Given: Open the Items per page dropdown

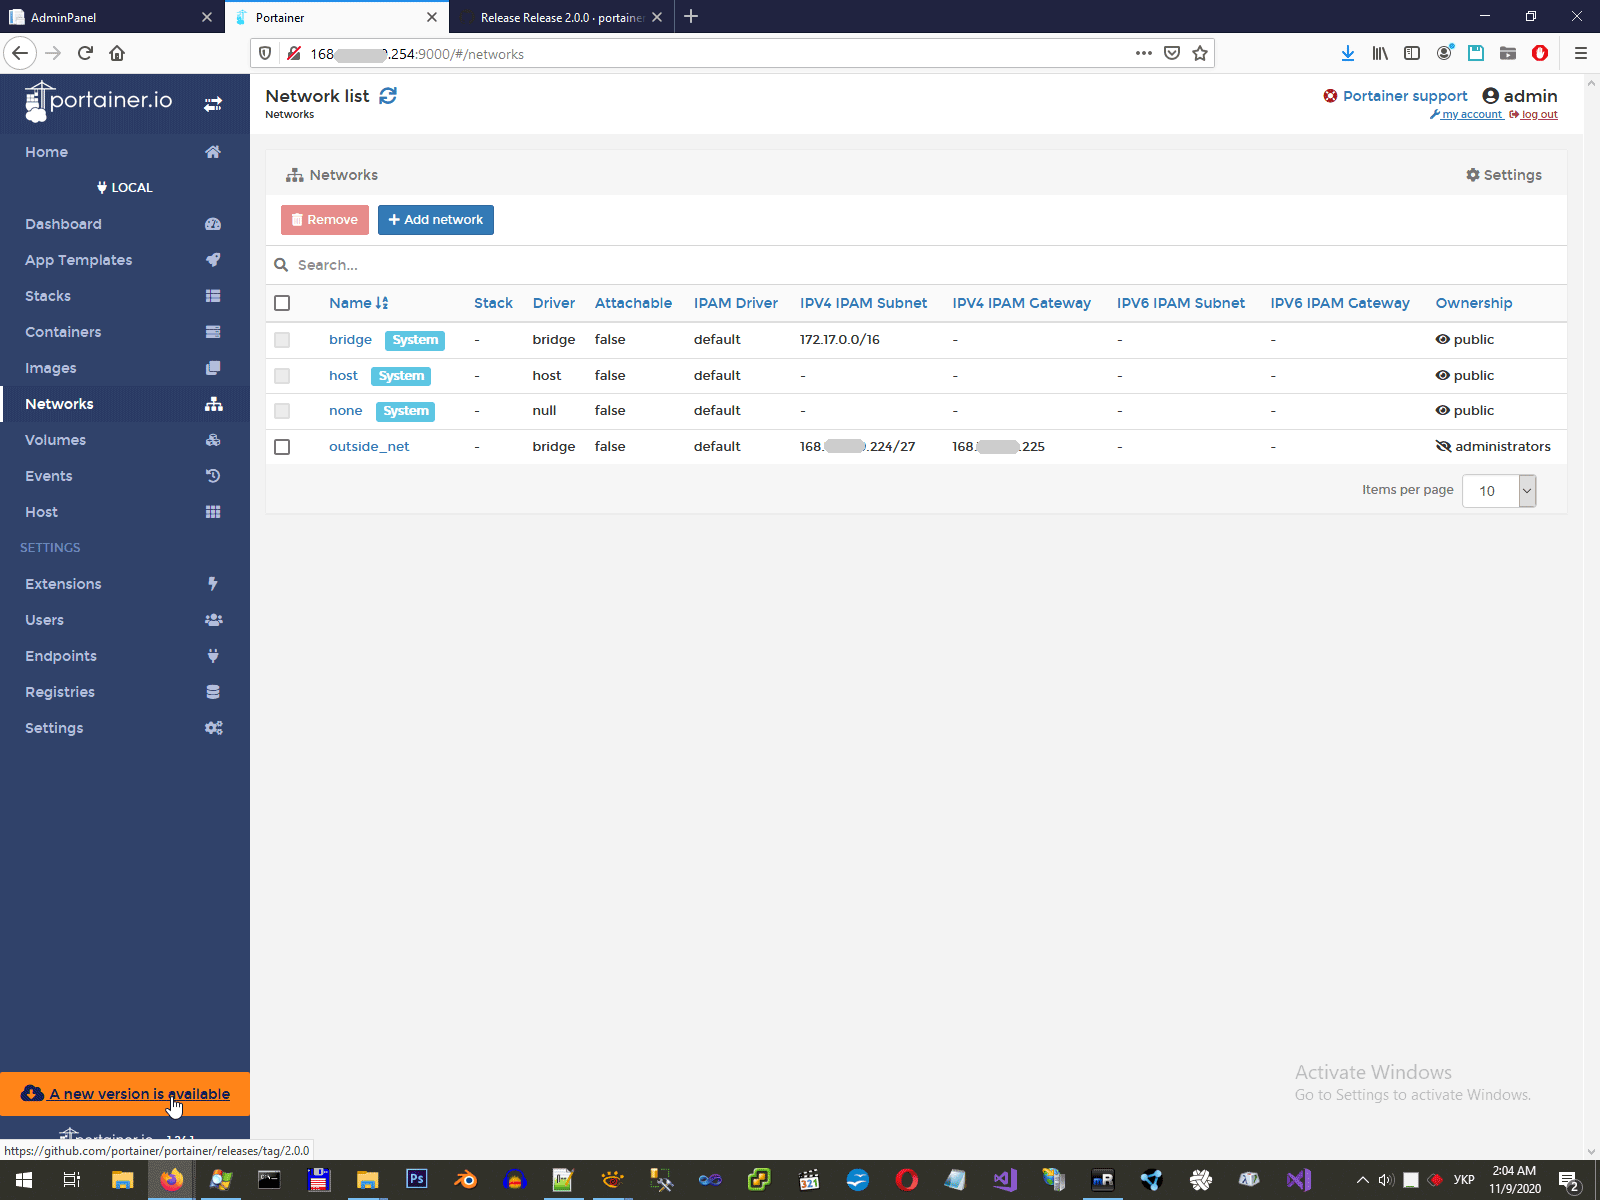Looking at the screenshot, I should (x=1498, y=491).
